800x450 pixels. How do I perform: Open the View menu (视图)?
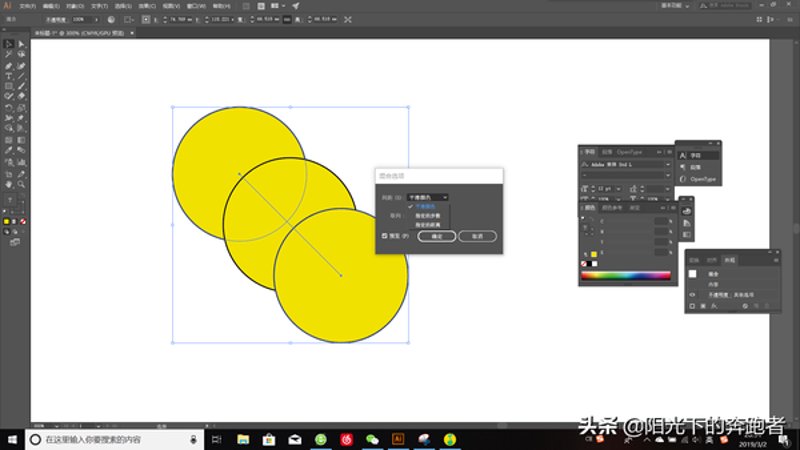coord(171,6)
